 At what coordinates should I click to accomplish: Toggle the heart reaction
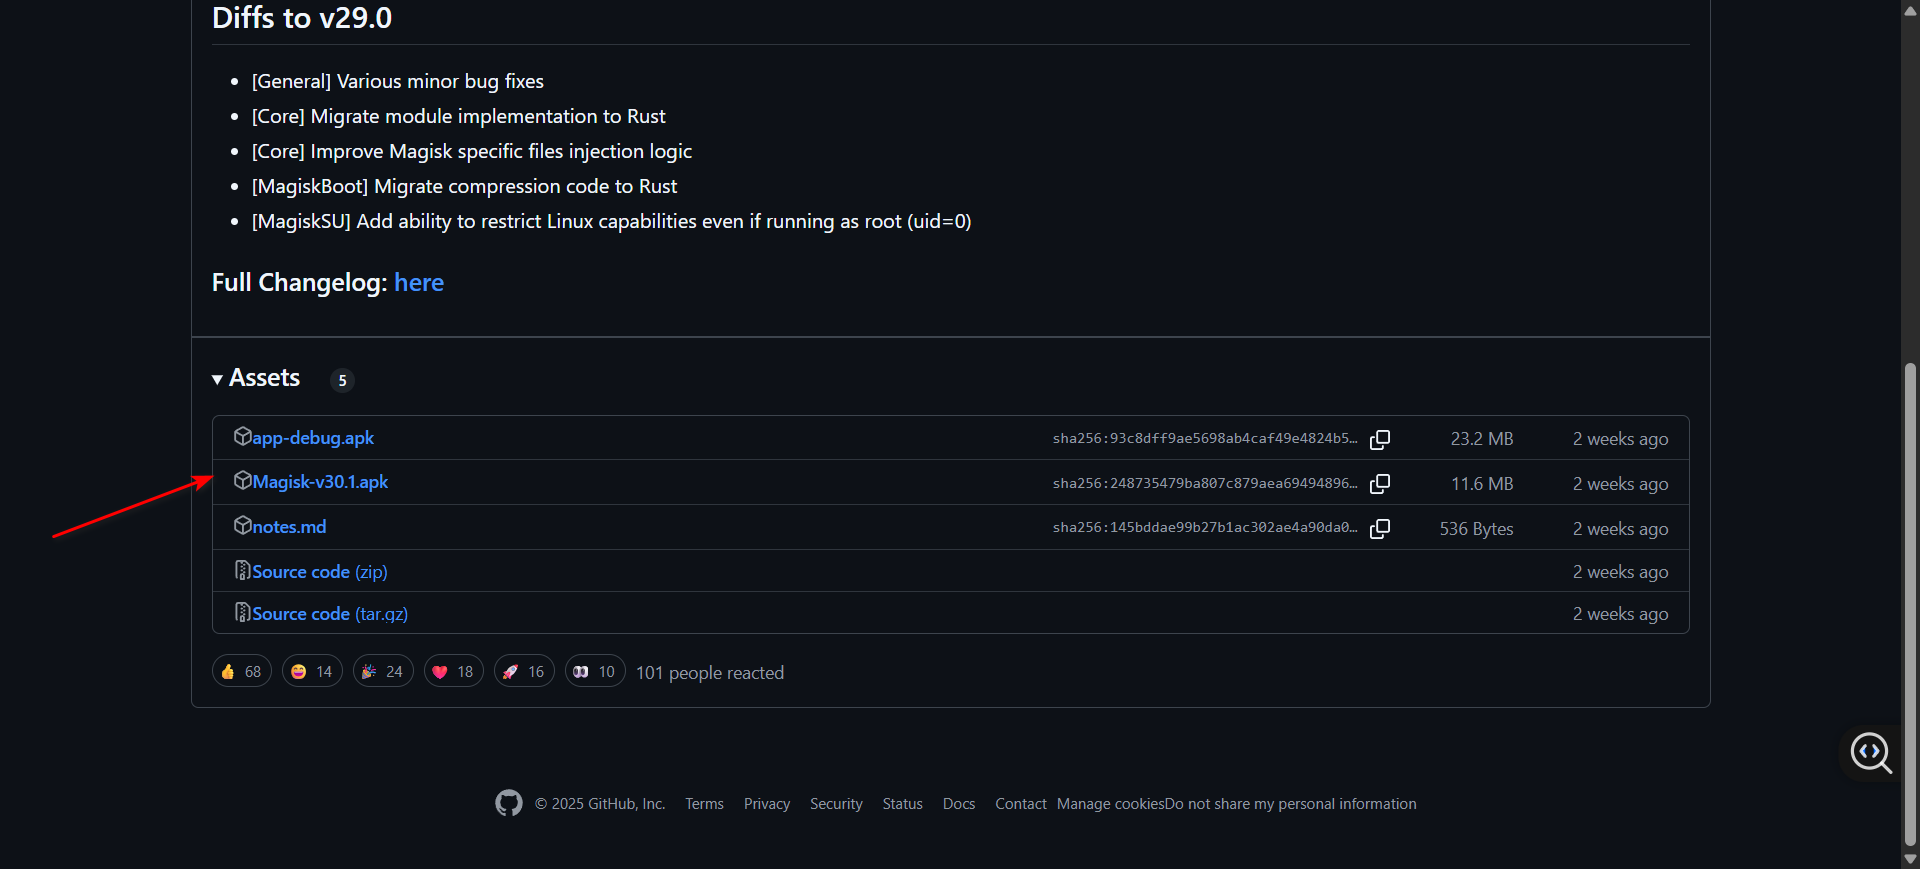click(453, 671)
